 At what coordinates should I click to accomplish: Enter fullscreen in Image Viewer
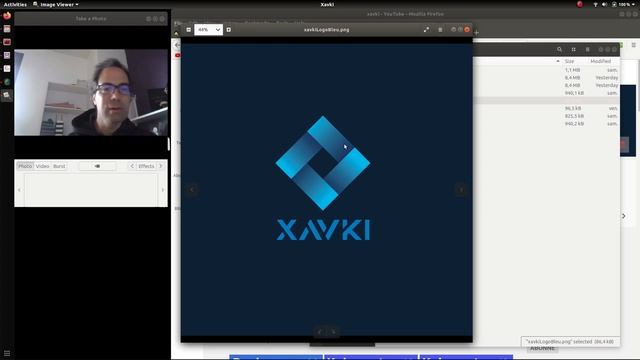[x=427, y=29]
